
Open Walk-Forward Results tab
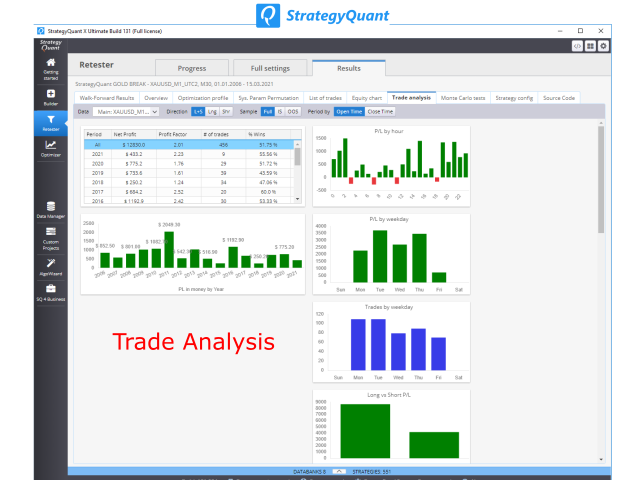(107, 98)
